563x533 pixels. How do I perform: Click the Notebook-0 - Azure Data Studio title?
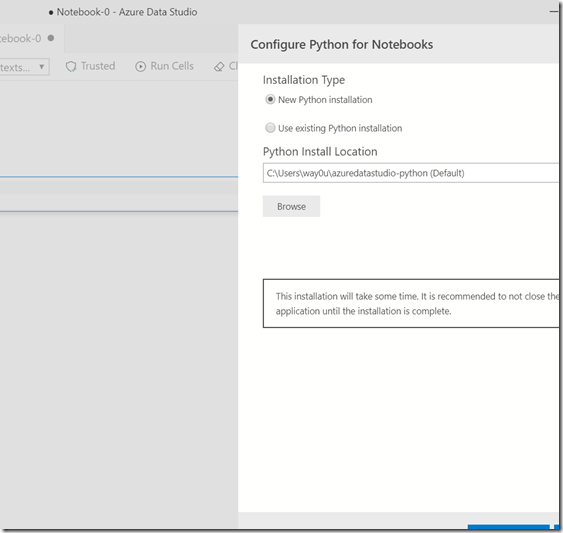[127, 12]
